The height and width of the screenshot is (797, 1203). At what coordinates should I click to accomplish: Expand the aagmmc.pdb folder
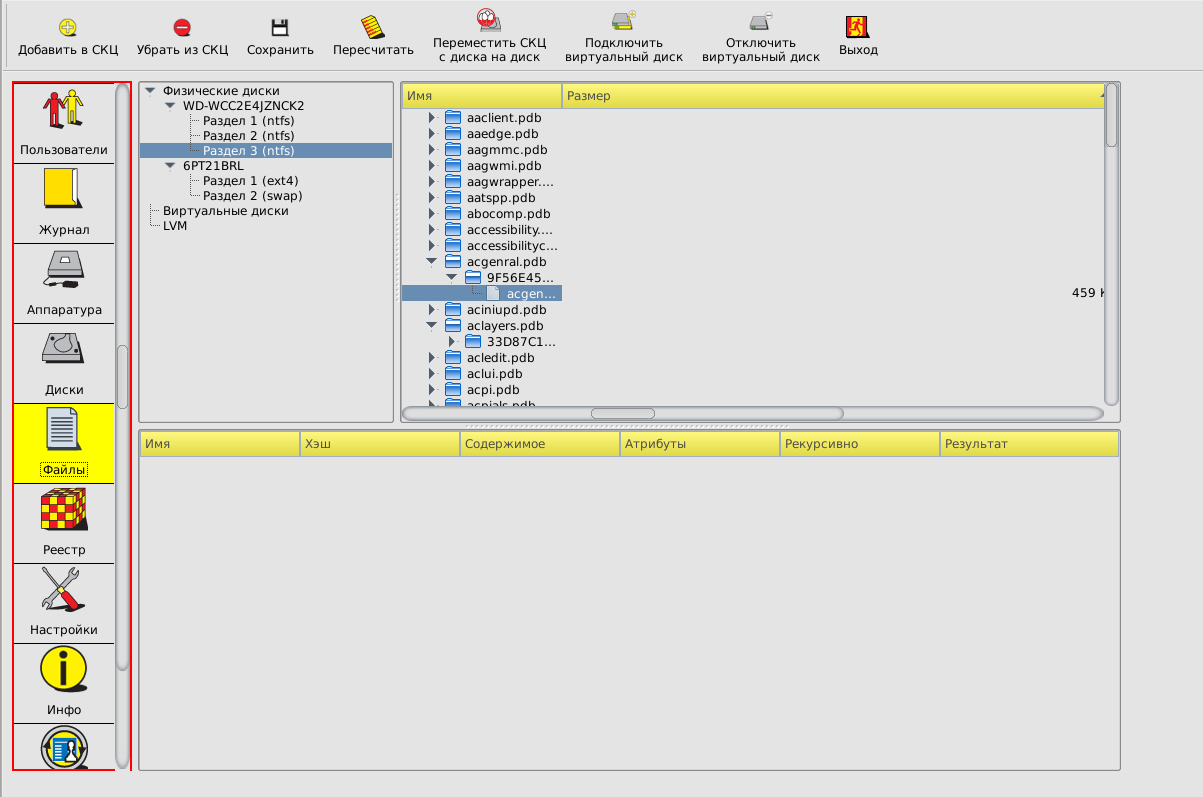(x=432, y=149)
